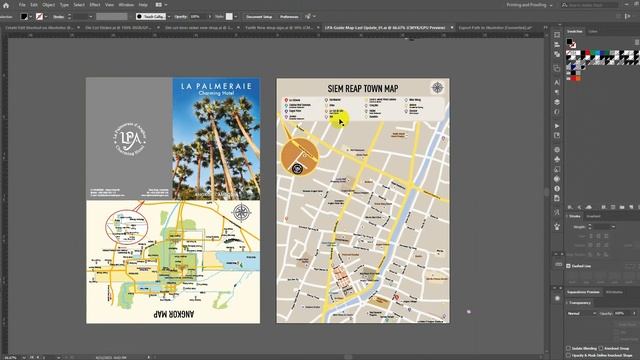The width and height of the screenshot is (640, 360).
Task: Click the Preferences button
Action: (289, 17)
